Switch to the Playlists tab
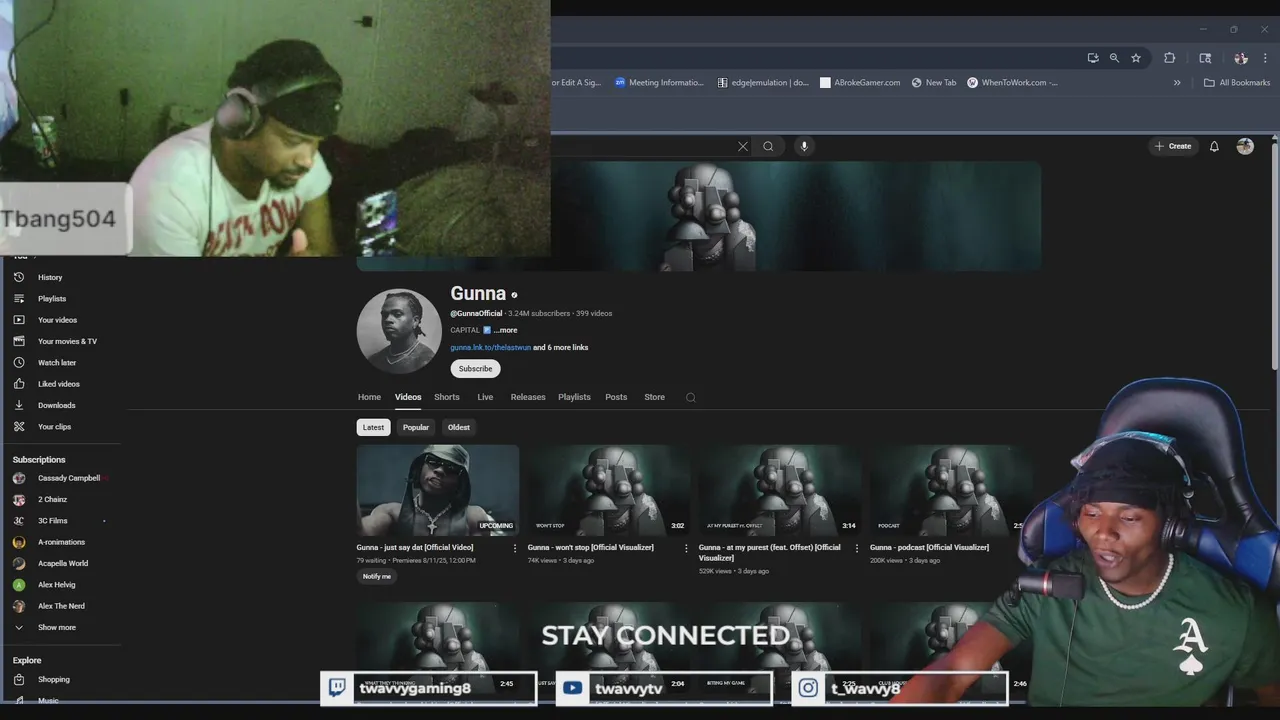This screenshot has height=720, width=1280. (x=574, y=397)
